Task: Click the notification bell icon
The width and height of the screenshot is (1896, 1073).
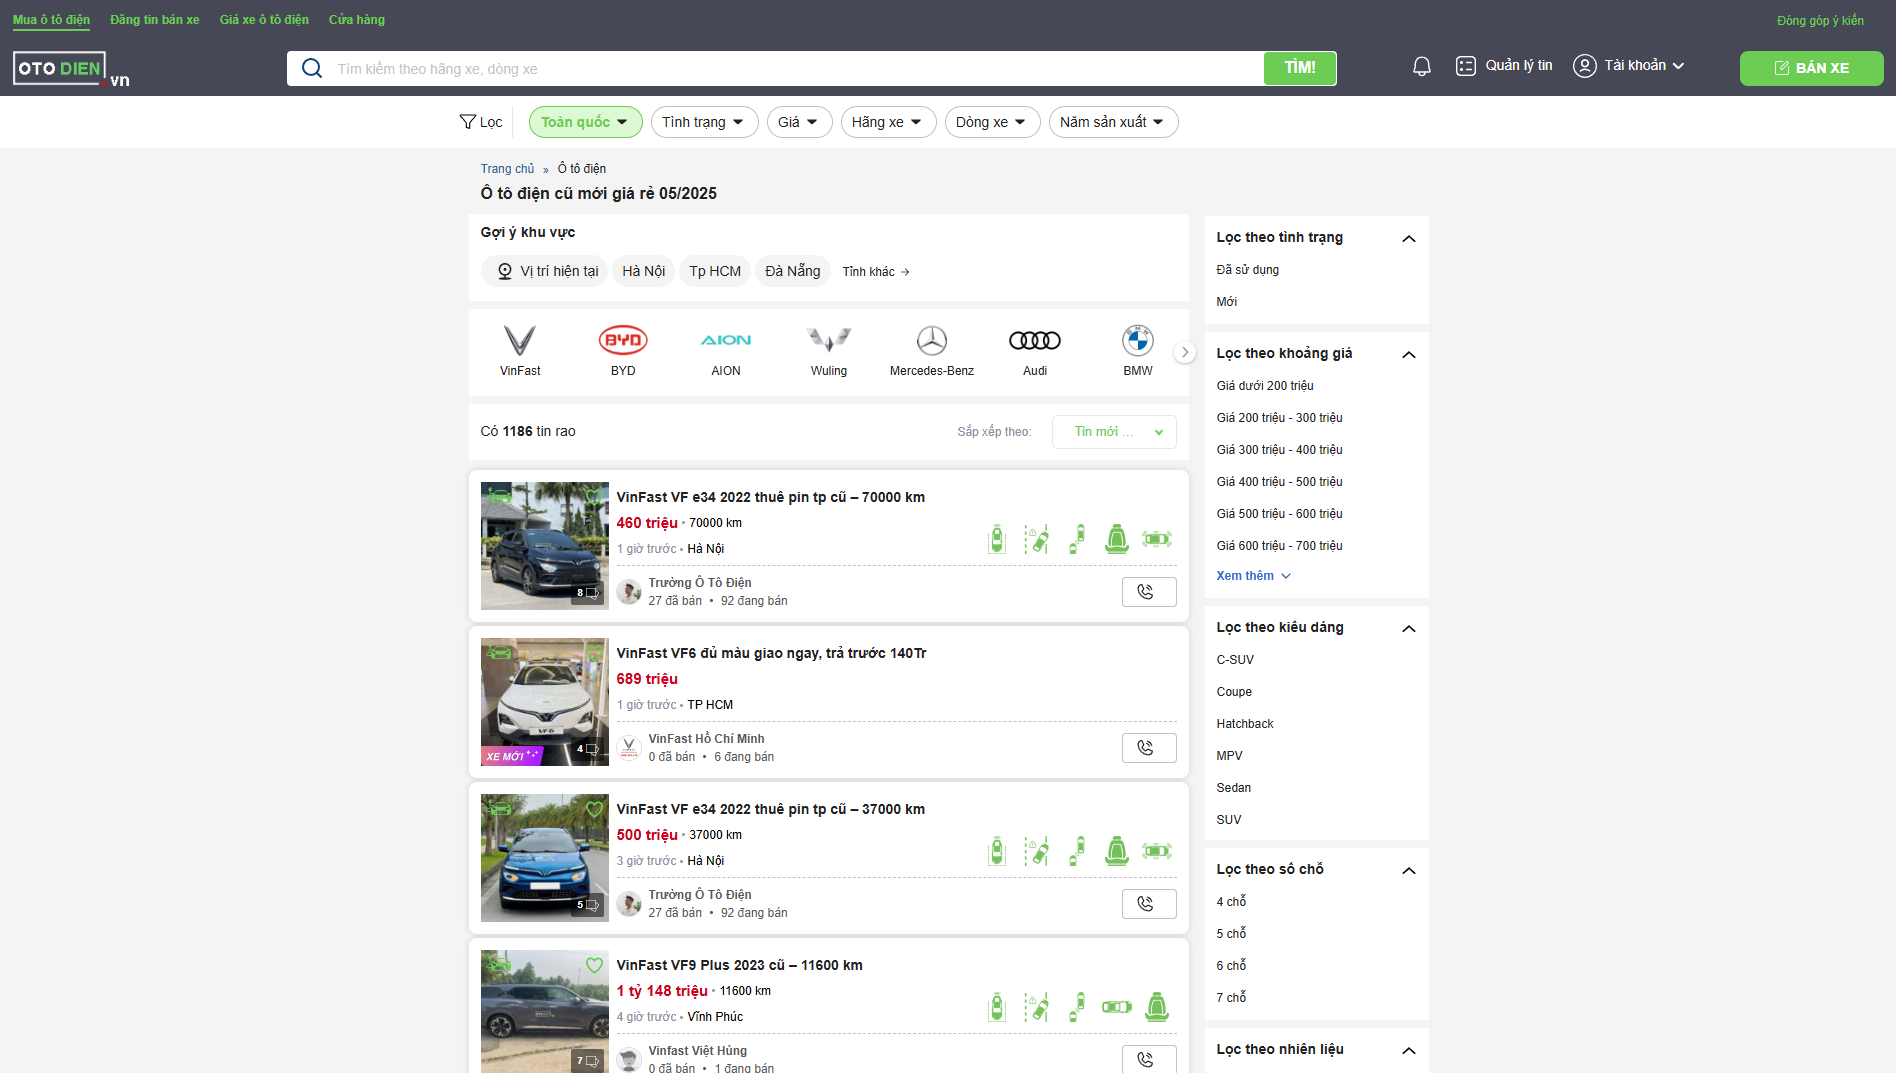Action: point(1421,67)
